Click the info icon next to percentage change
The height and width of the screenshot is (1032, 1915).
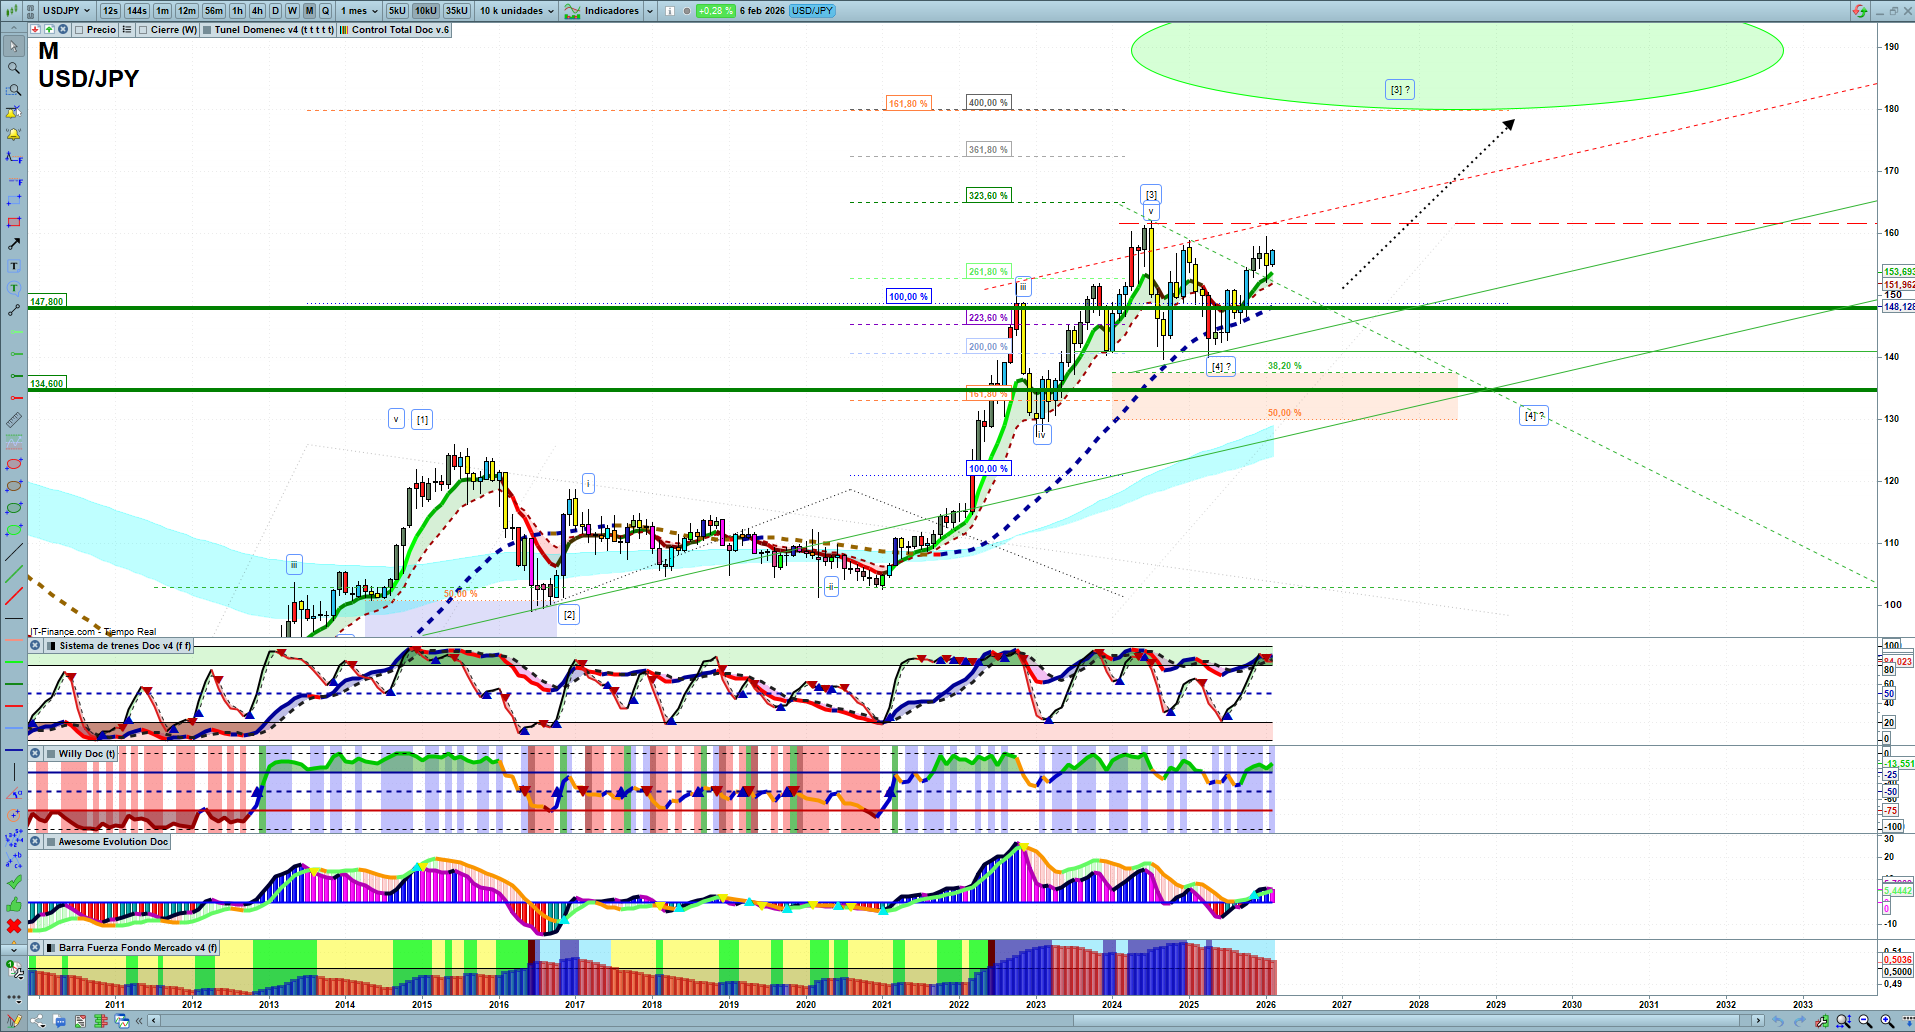coord(670,11)
